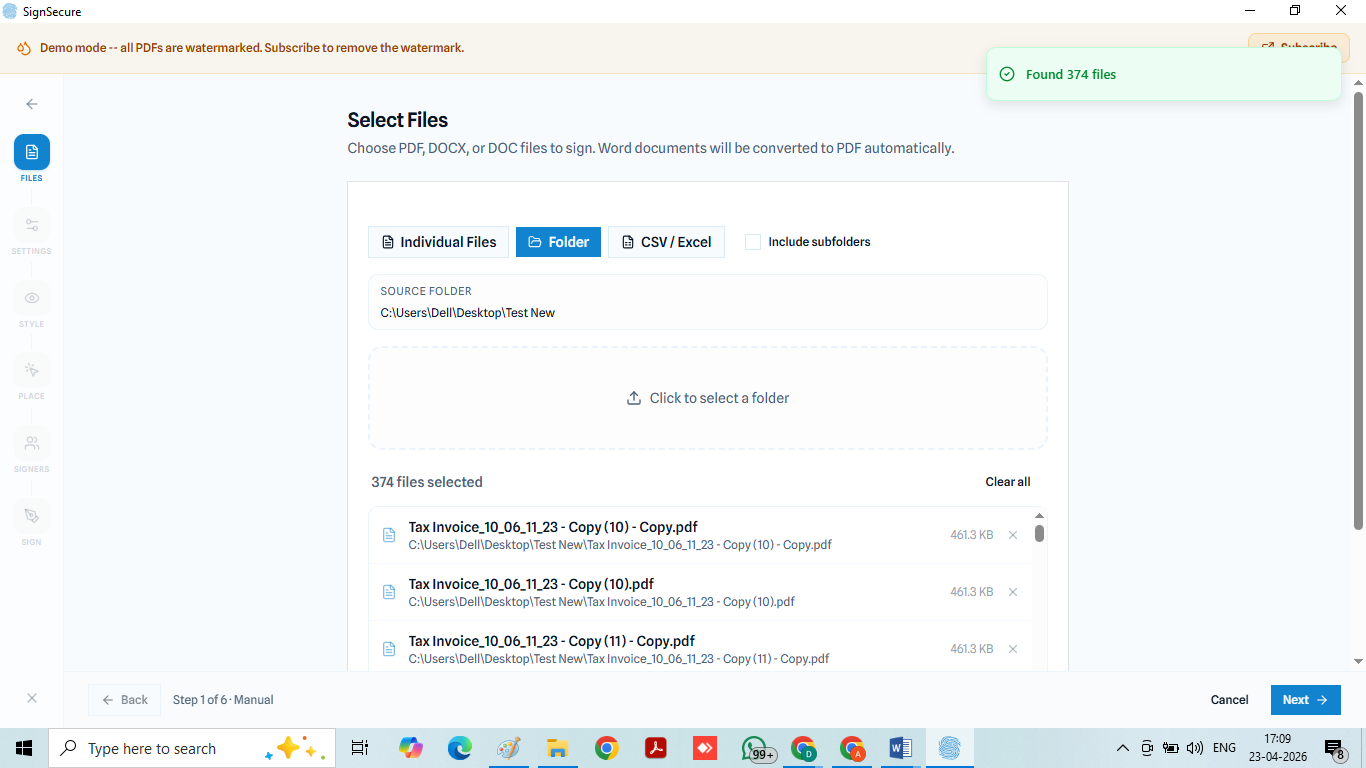1366x768 pixels.
Task: Click the select a folder drop zone
Action: (707, 398)
